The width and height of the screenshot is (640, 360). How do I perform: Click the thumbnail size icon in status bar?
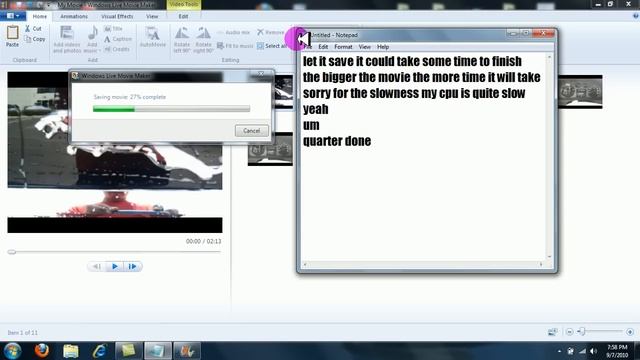coord(553,332)
